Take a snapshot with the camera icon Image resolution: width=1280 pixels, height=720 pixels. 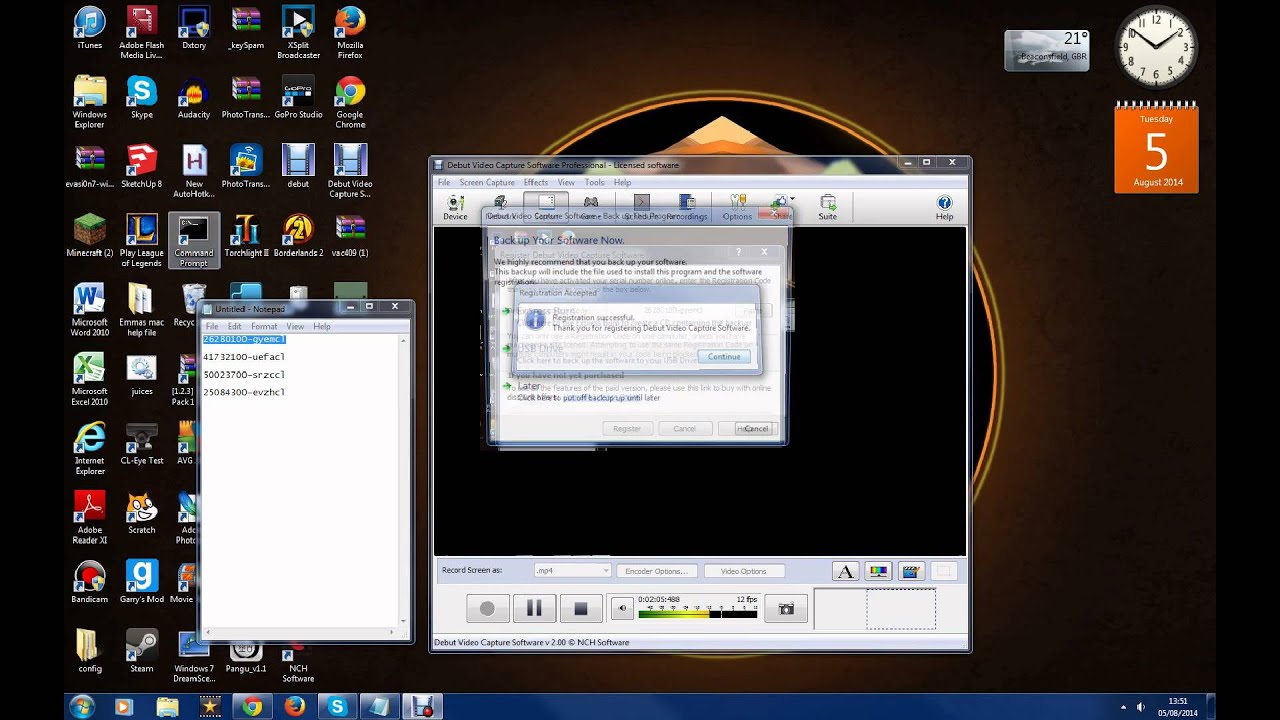click(786, 608)
